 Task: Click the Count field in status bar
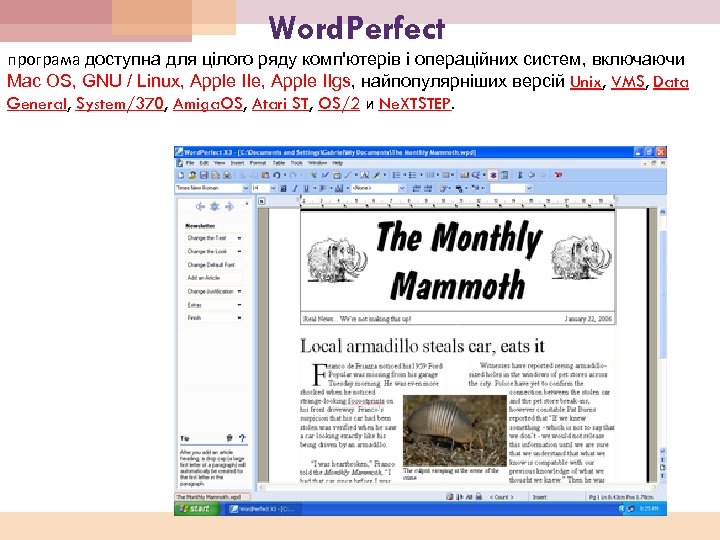[502, 497]
